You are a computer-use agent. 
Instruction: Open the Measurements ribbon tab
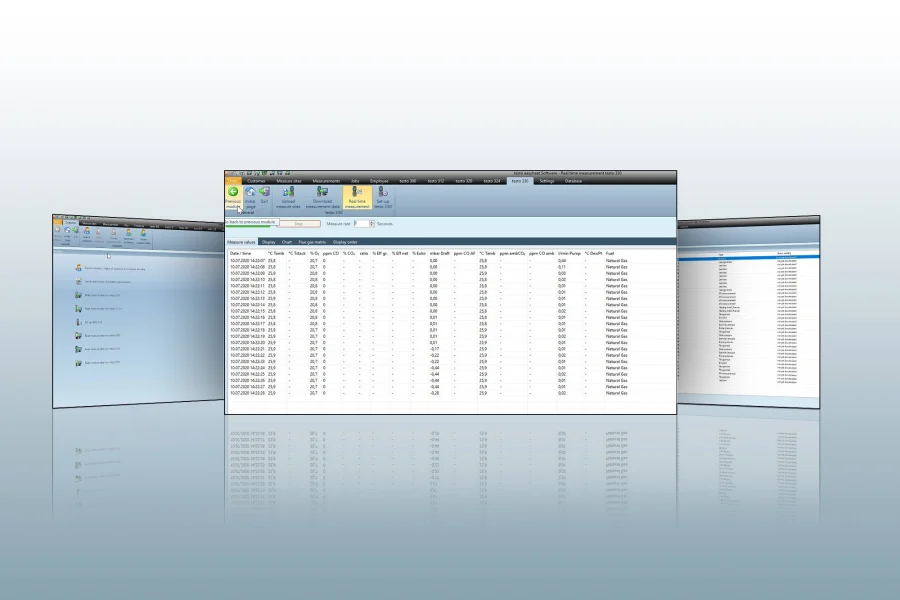(326, 181)
